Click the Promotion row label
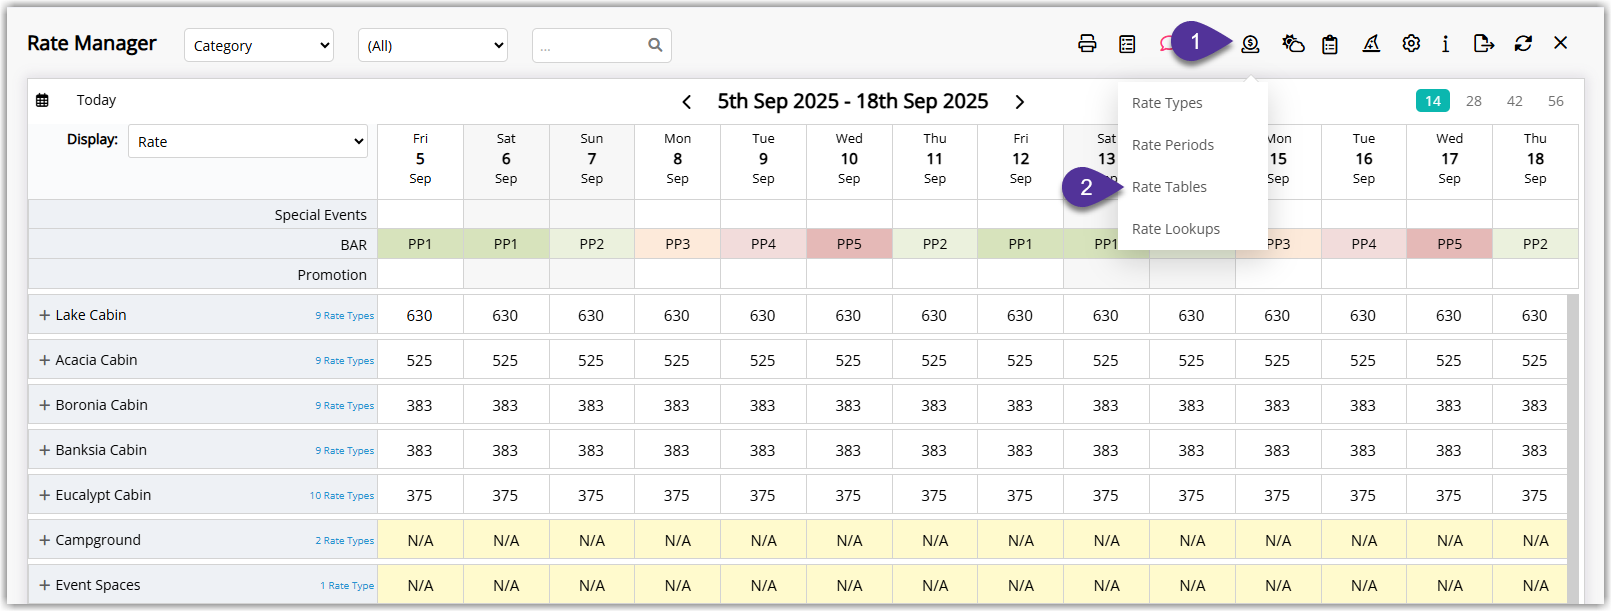 coord(332,275)
